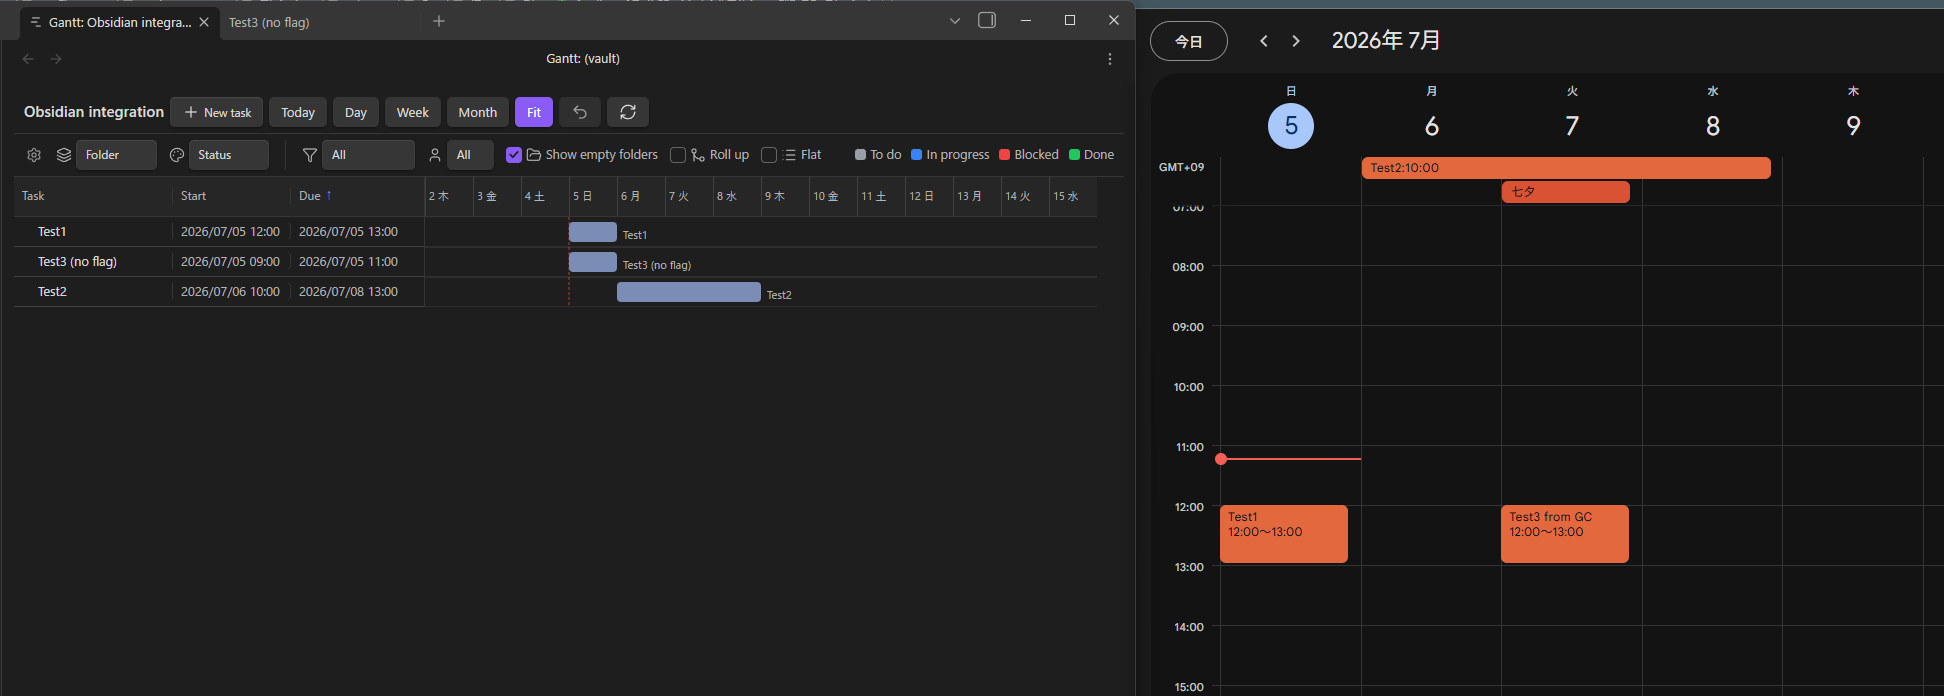This screenshot has height=696, width=1944.
Task: Click the palette icon beside Status
Action: click(177, 155)
